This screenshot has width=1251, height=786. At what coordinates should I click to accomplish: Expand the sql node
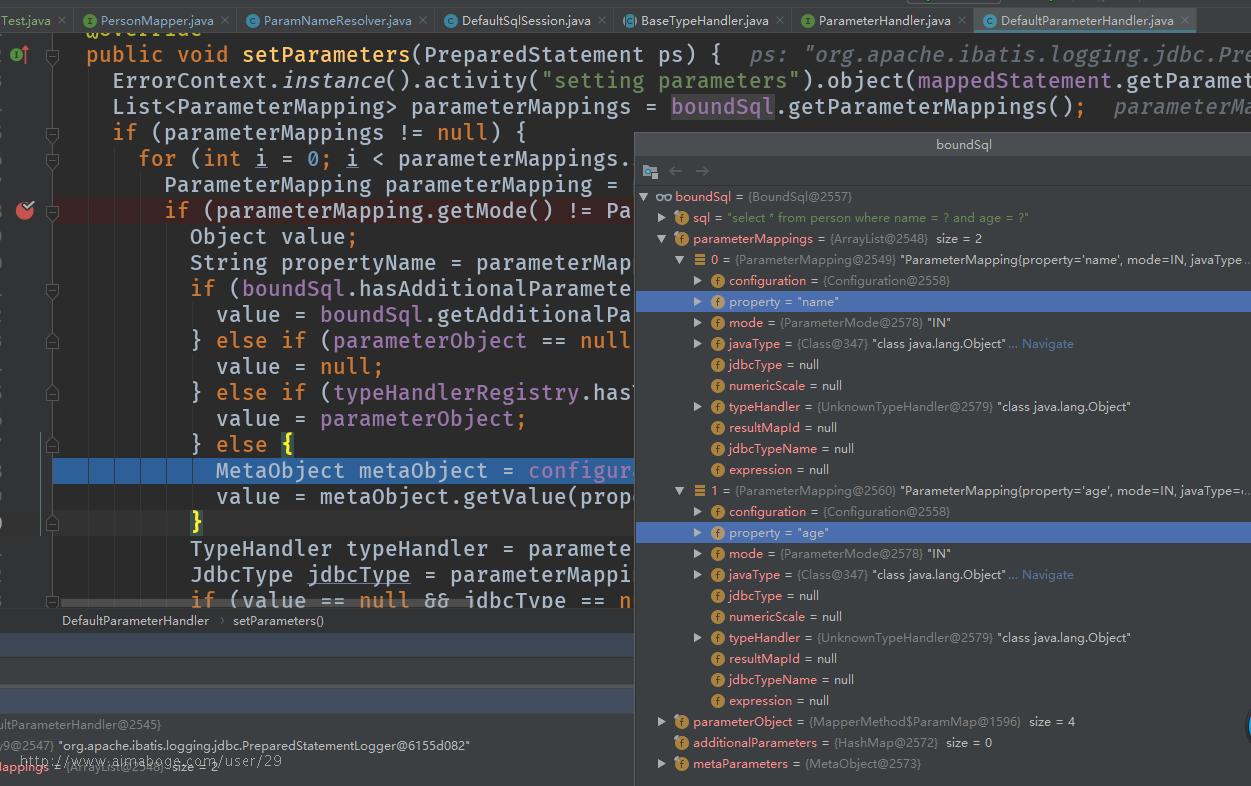[x=662, y=218]
